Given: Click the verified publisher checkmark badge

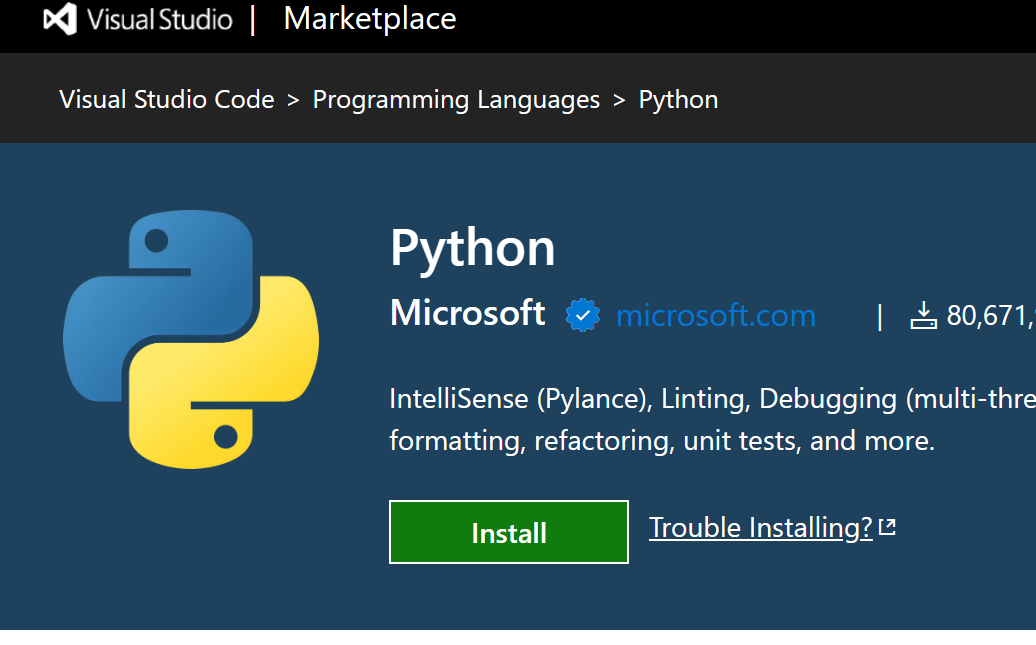Looking at the screenshot, I should pos(581,314).
